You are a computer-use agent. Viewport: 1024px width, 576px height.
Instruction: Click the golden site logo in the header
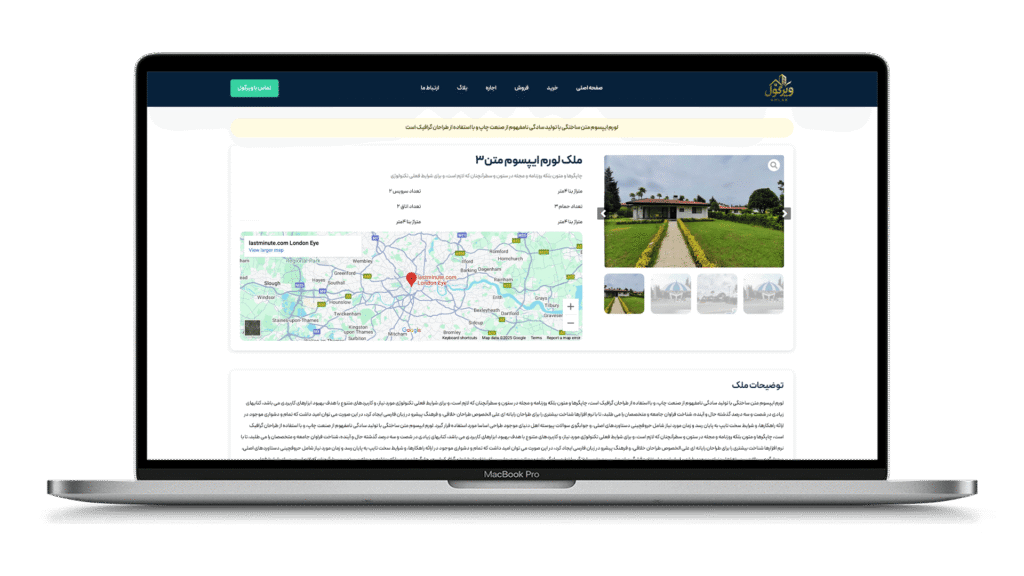coord(775,88)
